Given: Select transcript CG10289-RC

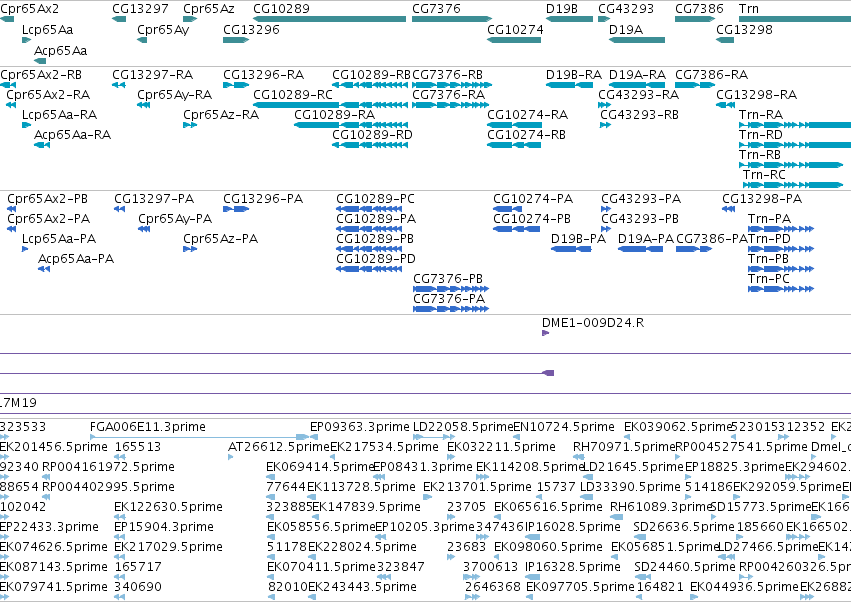Looking at the screenshot, I should pyautogui.click(x=293, y=95).
